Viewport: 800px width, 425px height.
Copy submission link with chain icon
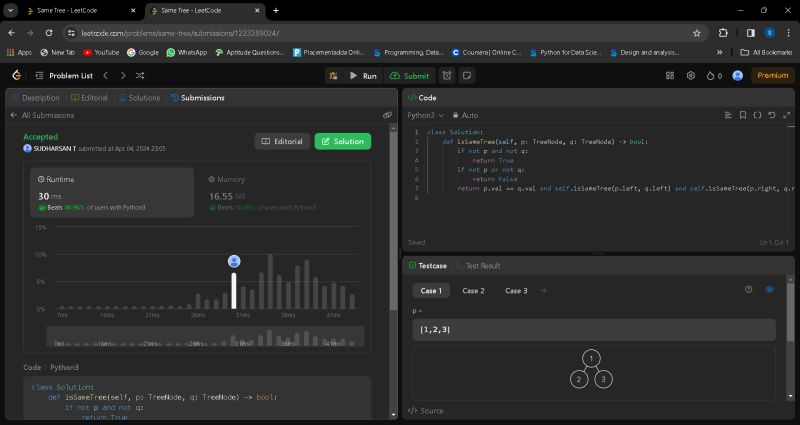[387, 115]
